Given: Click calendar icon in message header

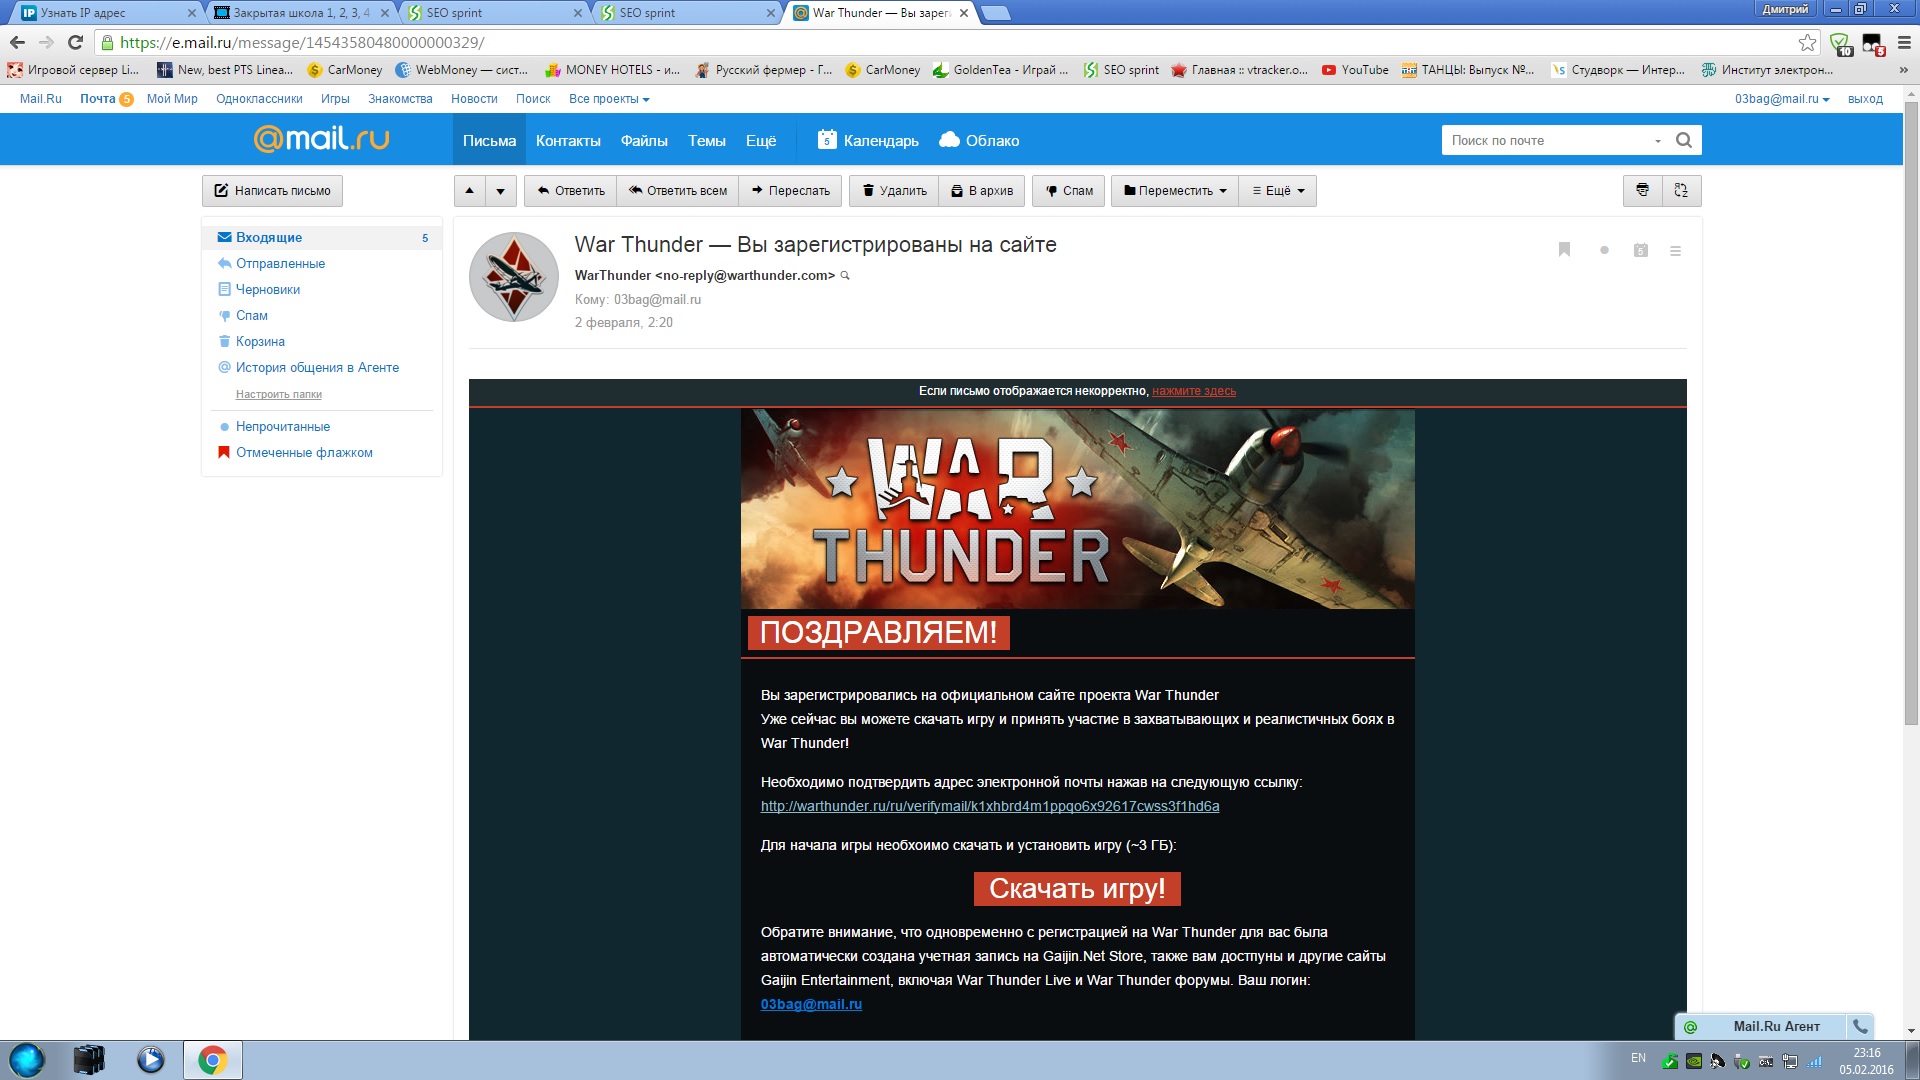Looking at the screenshot, I should pos(1641,250).
